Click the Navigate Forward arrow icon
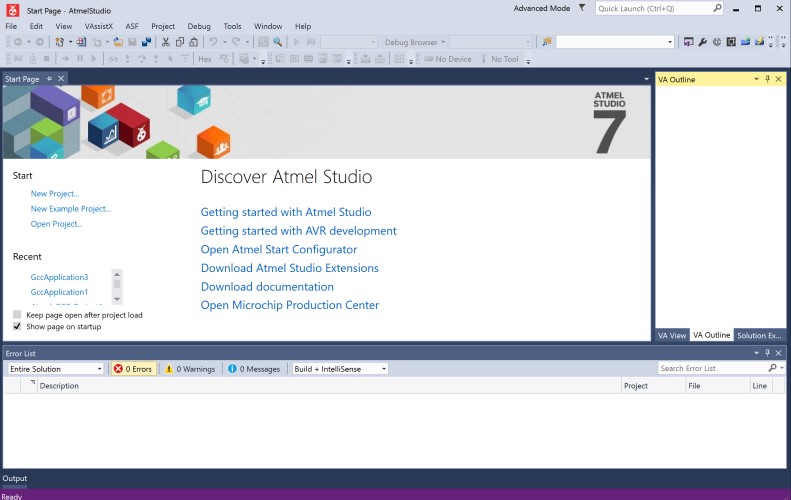The width and height of the screenshot is (791, 500). (x=39, y=42)
